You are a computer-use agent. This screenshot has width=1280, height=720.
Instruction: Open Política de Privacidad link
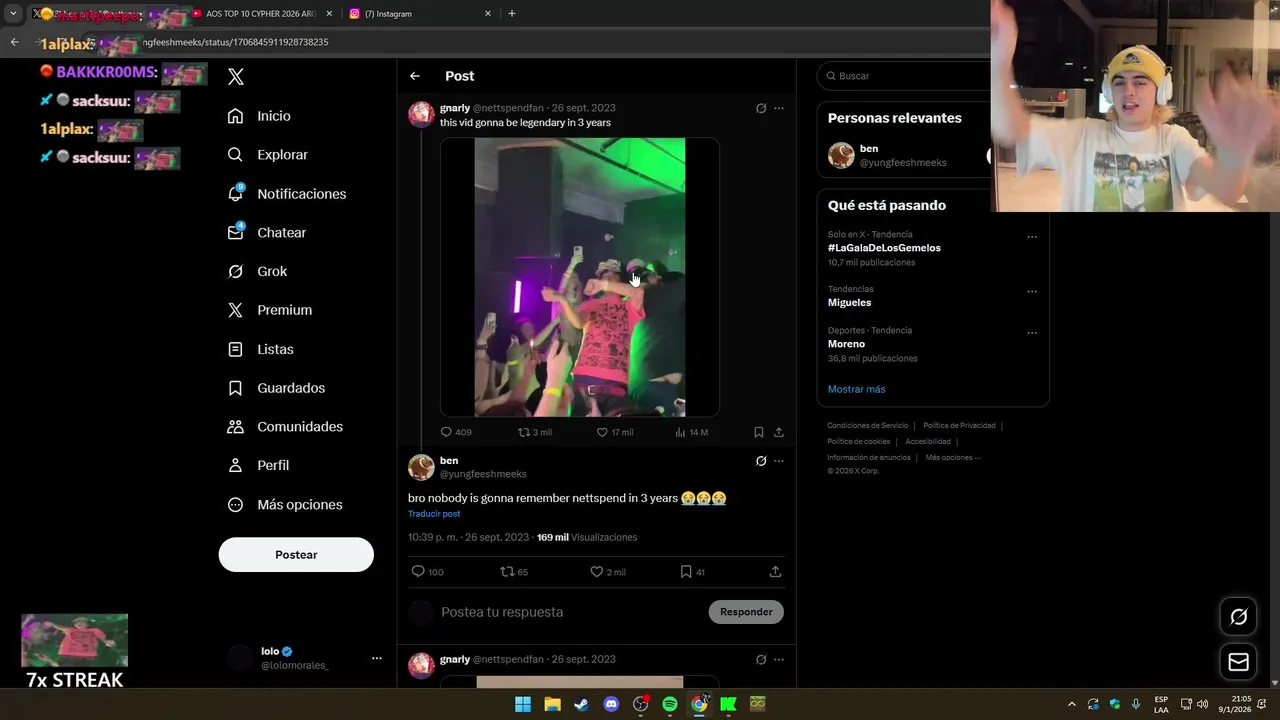coord(959,426)
